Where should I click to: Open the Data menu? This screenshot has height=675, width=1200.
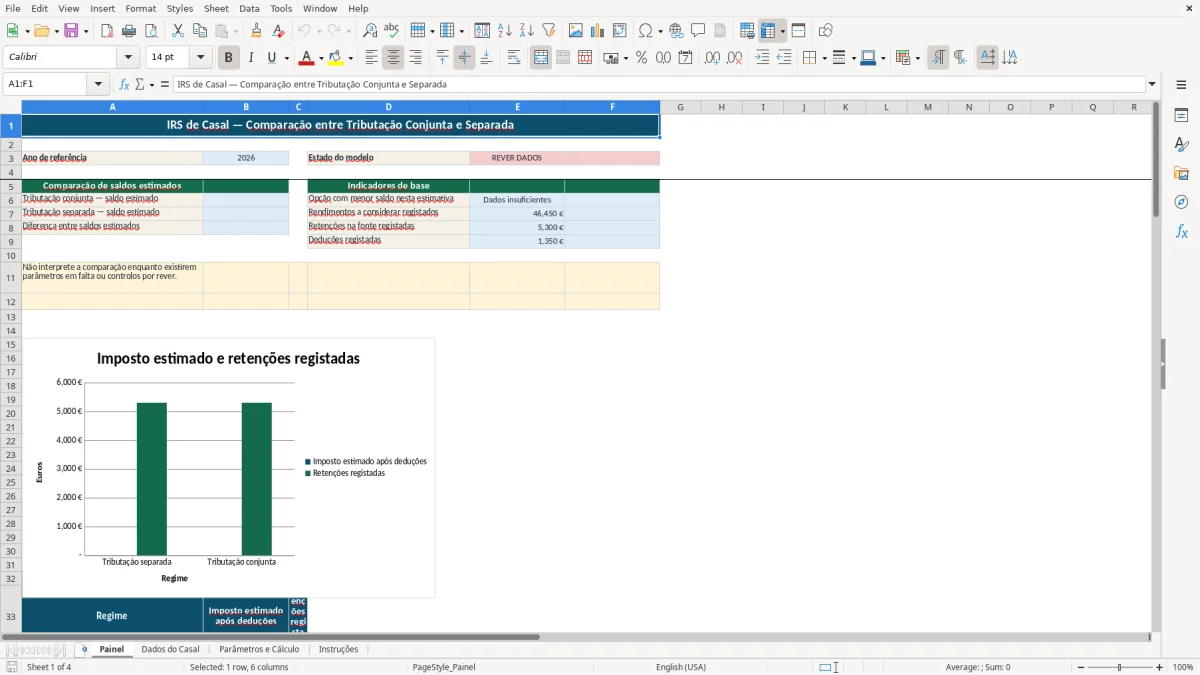[x=249, y=8]
